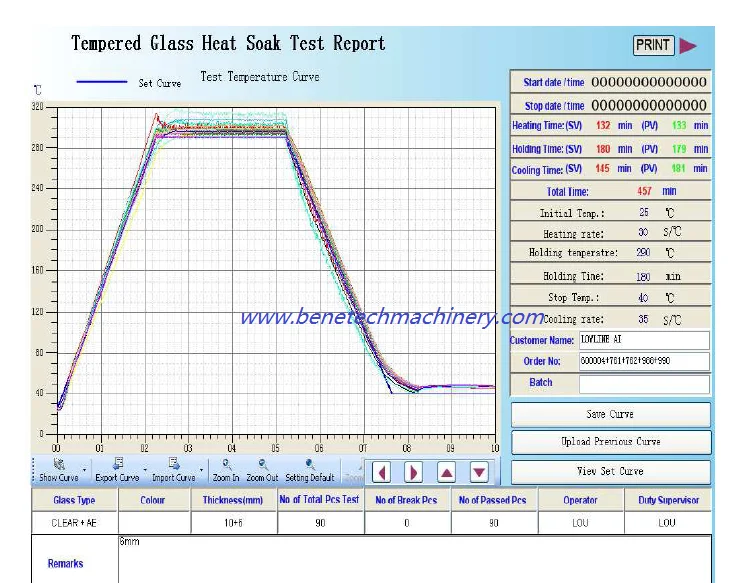The height and width of the screenshot is (583, 749).
Task: Click the Holding temperature 290 value
Action: [643, 252]
